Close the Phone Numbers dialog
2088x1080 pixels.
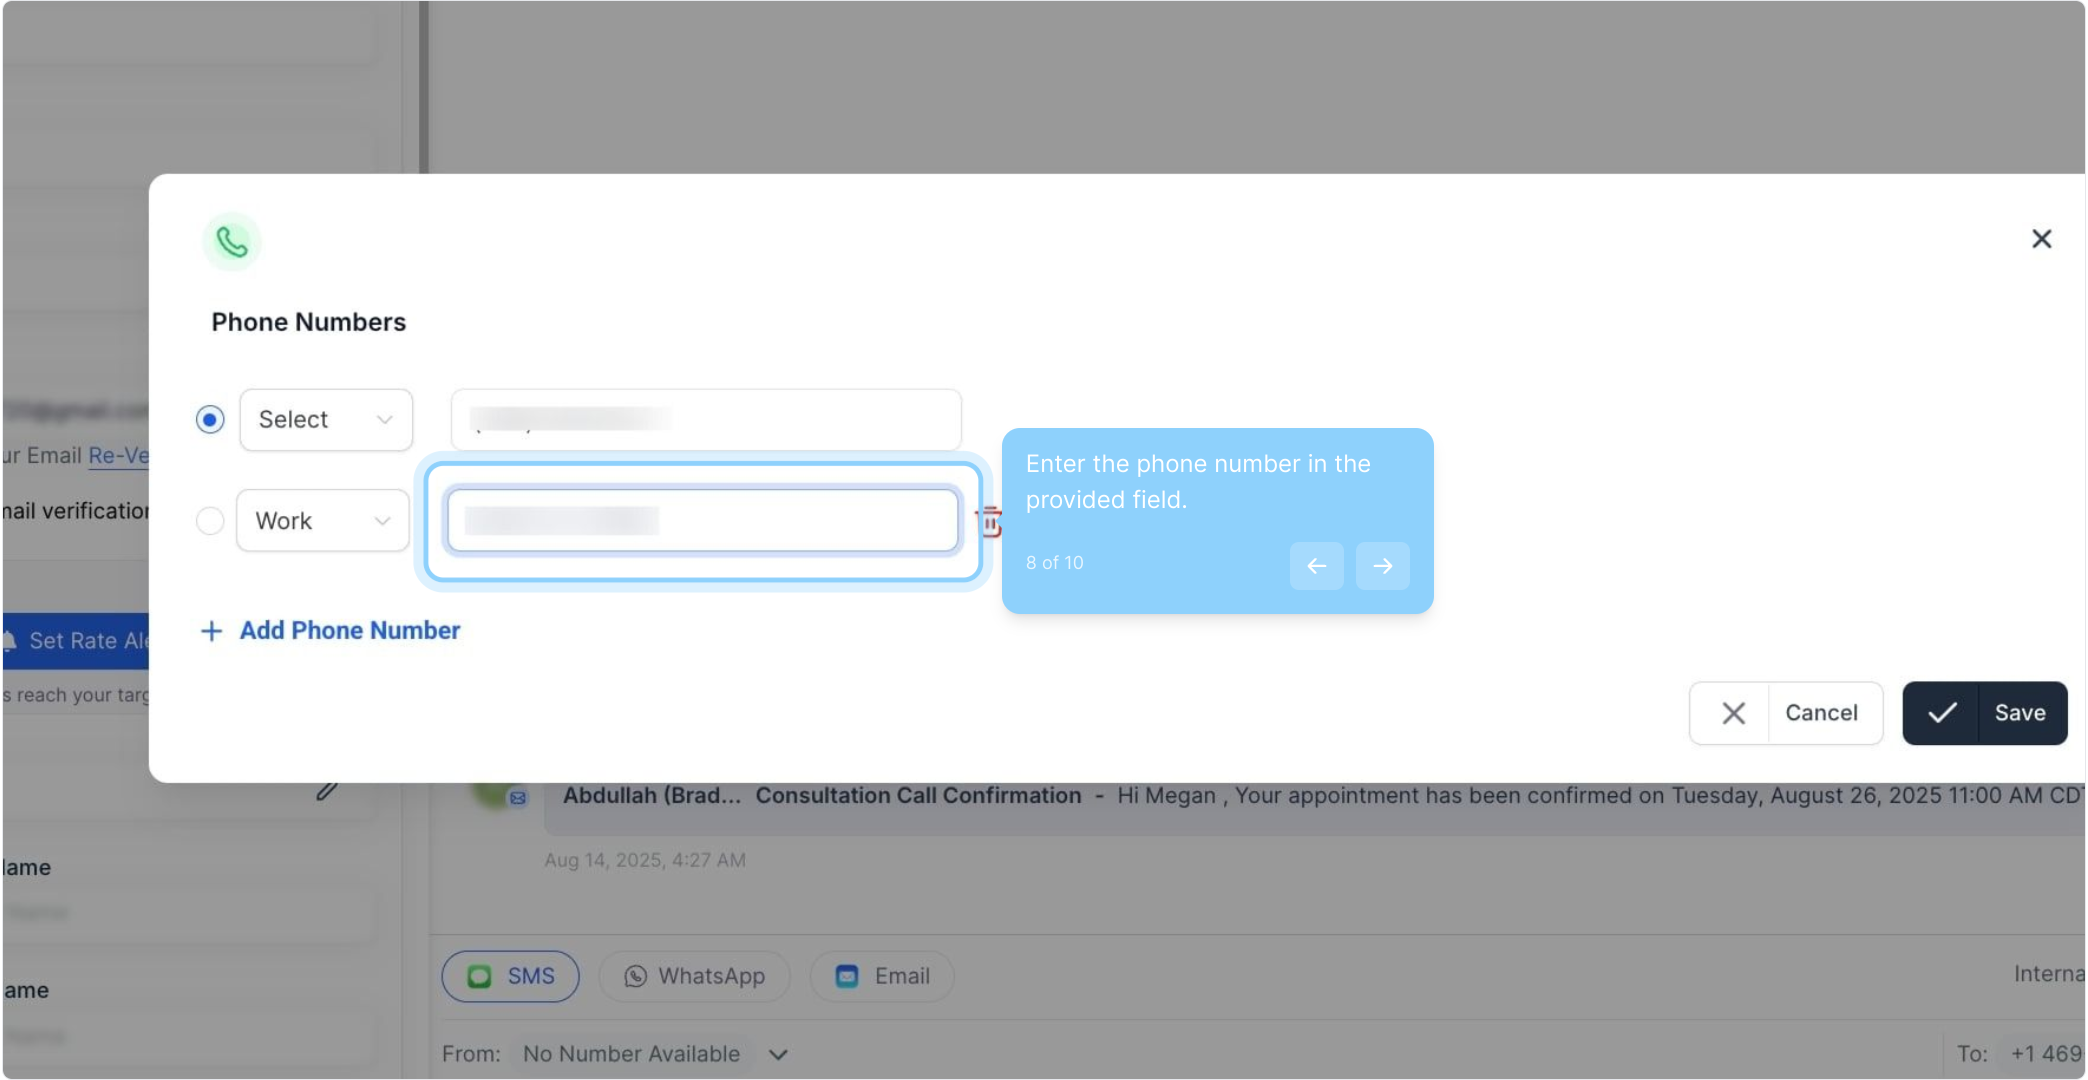(x=2041, y=239)
